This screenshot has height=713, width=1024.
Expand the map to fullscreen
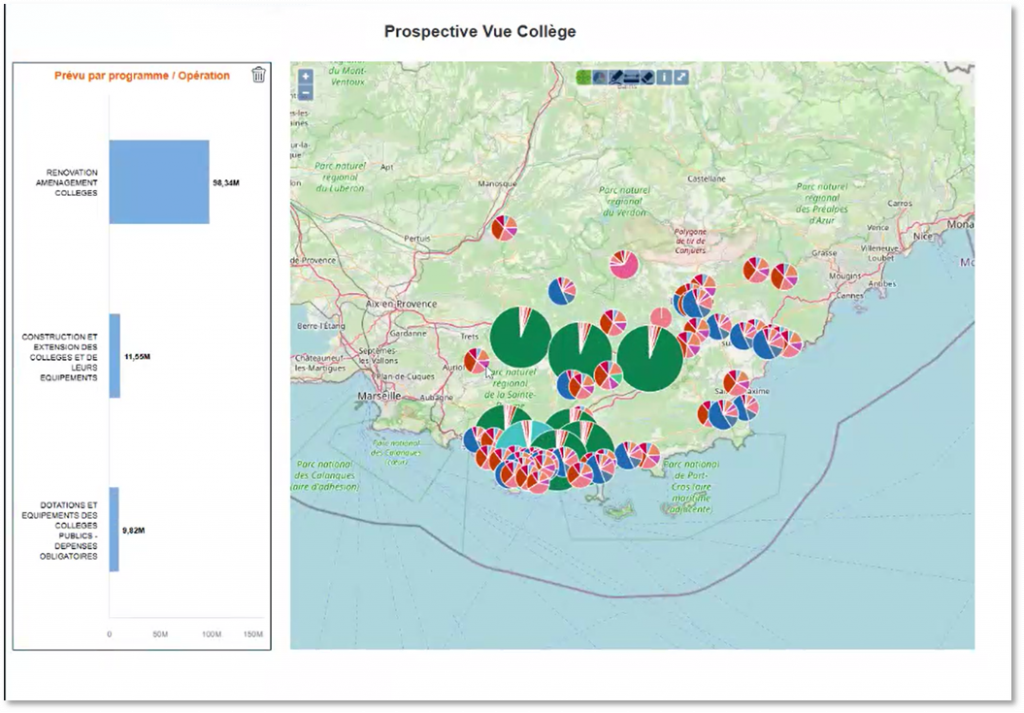pyautogui.click(x=681, y=77)
